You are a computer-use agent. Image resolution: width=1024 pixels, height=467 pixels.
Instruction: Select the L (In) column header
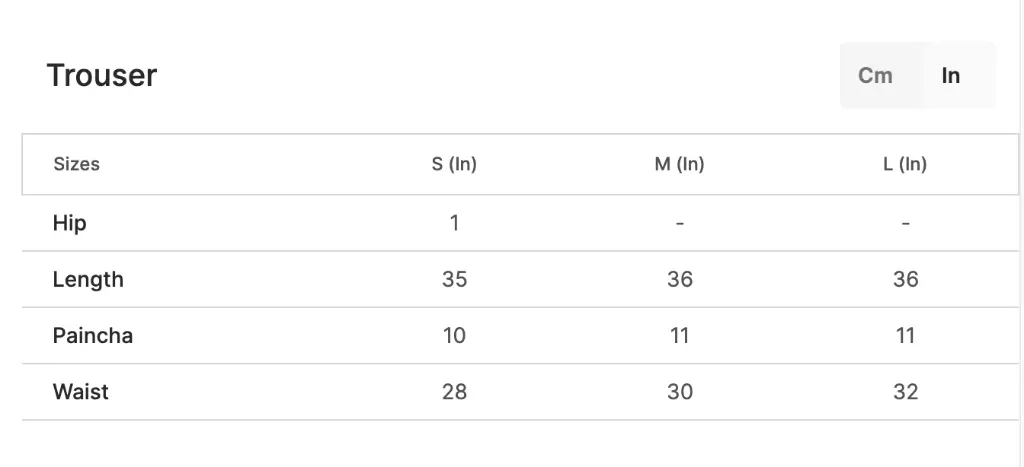(905, 164)
